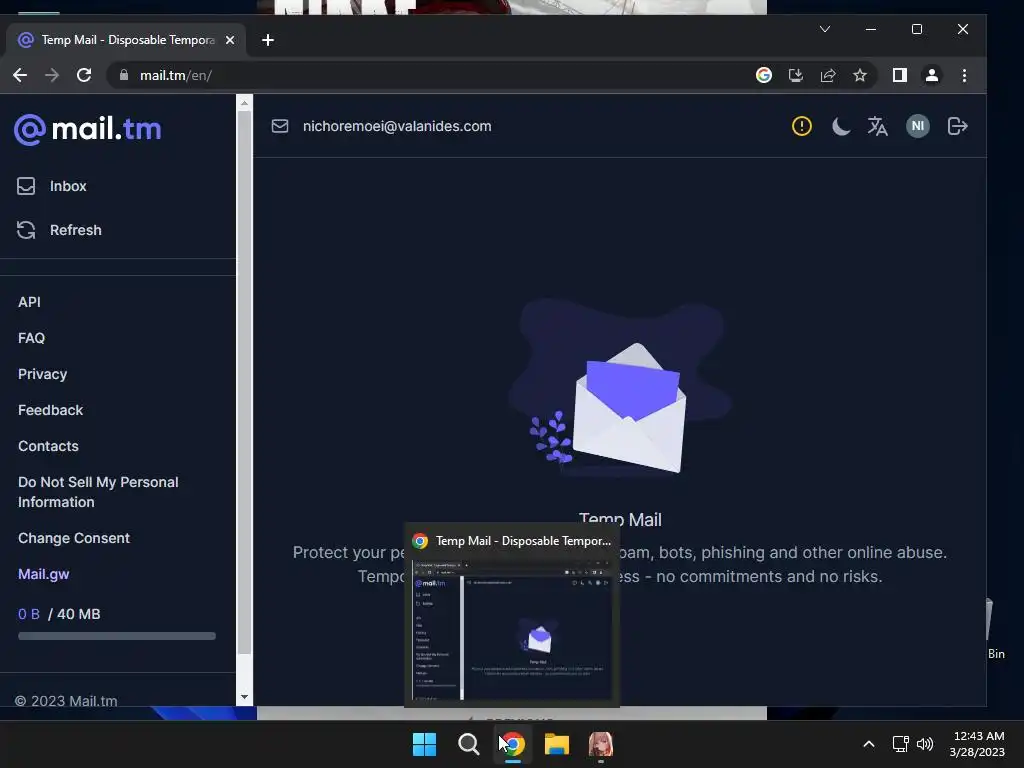This screenshot has height=768, width=1024.
Task: Open Do Not Sell My Personal Information
Action: [x=98, y=492]
